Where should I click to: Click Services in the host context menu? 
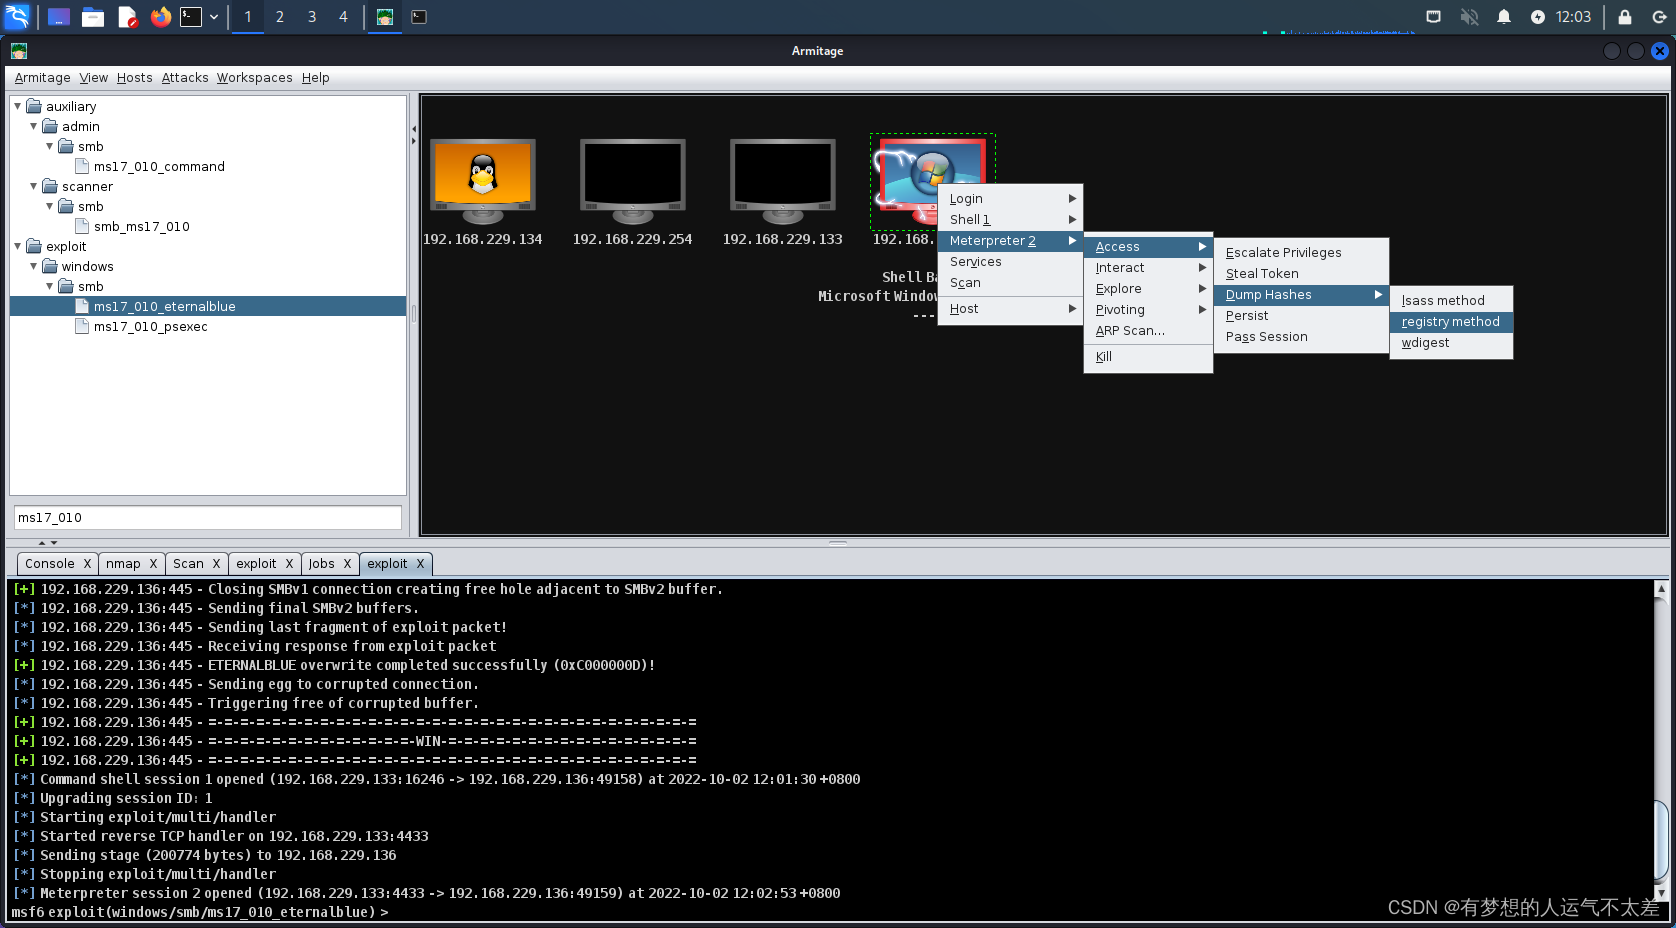1010,262
